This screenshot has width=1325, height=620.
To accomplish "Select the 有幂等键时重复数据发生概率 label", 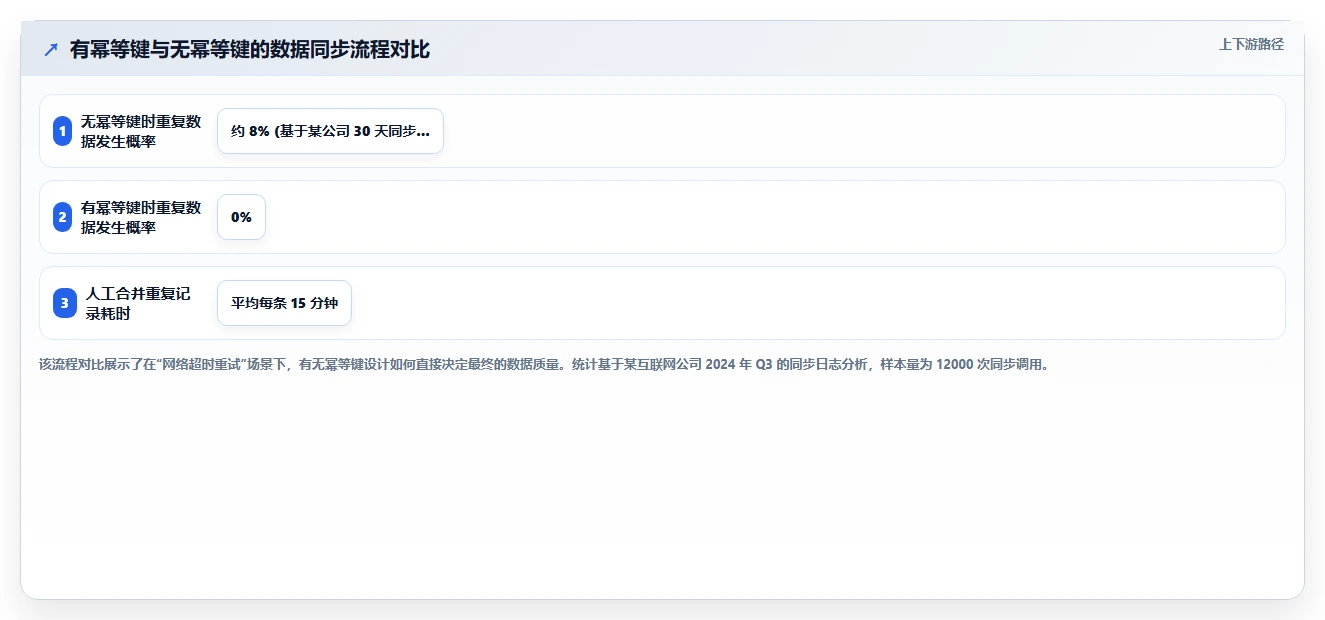I will 141,217.
